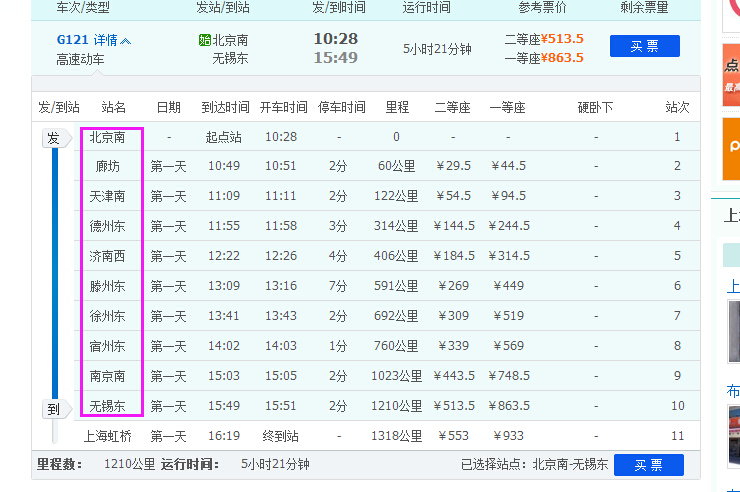Click station name 徐州东 in the stop list
The width and height of the screenshot is (740, 492).
108,316
